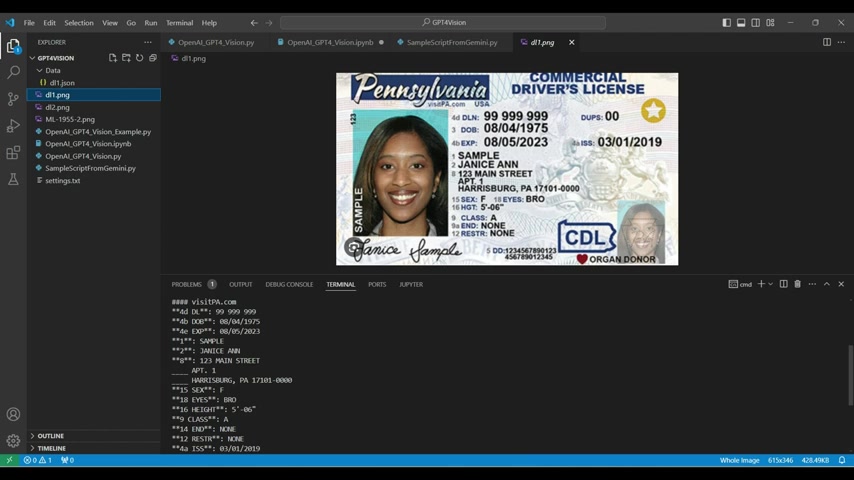854x480 pixels.
Task: Open the Run and Debug view
Action: 13,126
